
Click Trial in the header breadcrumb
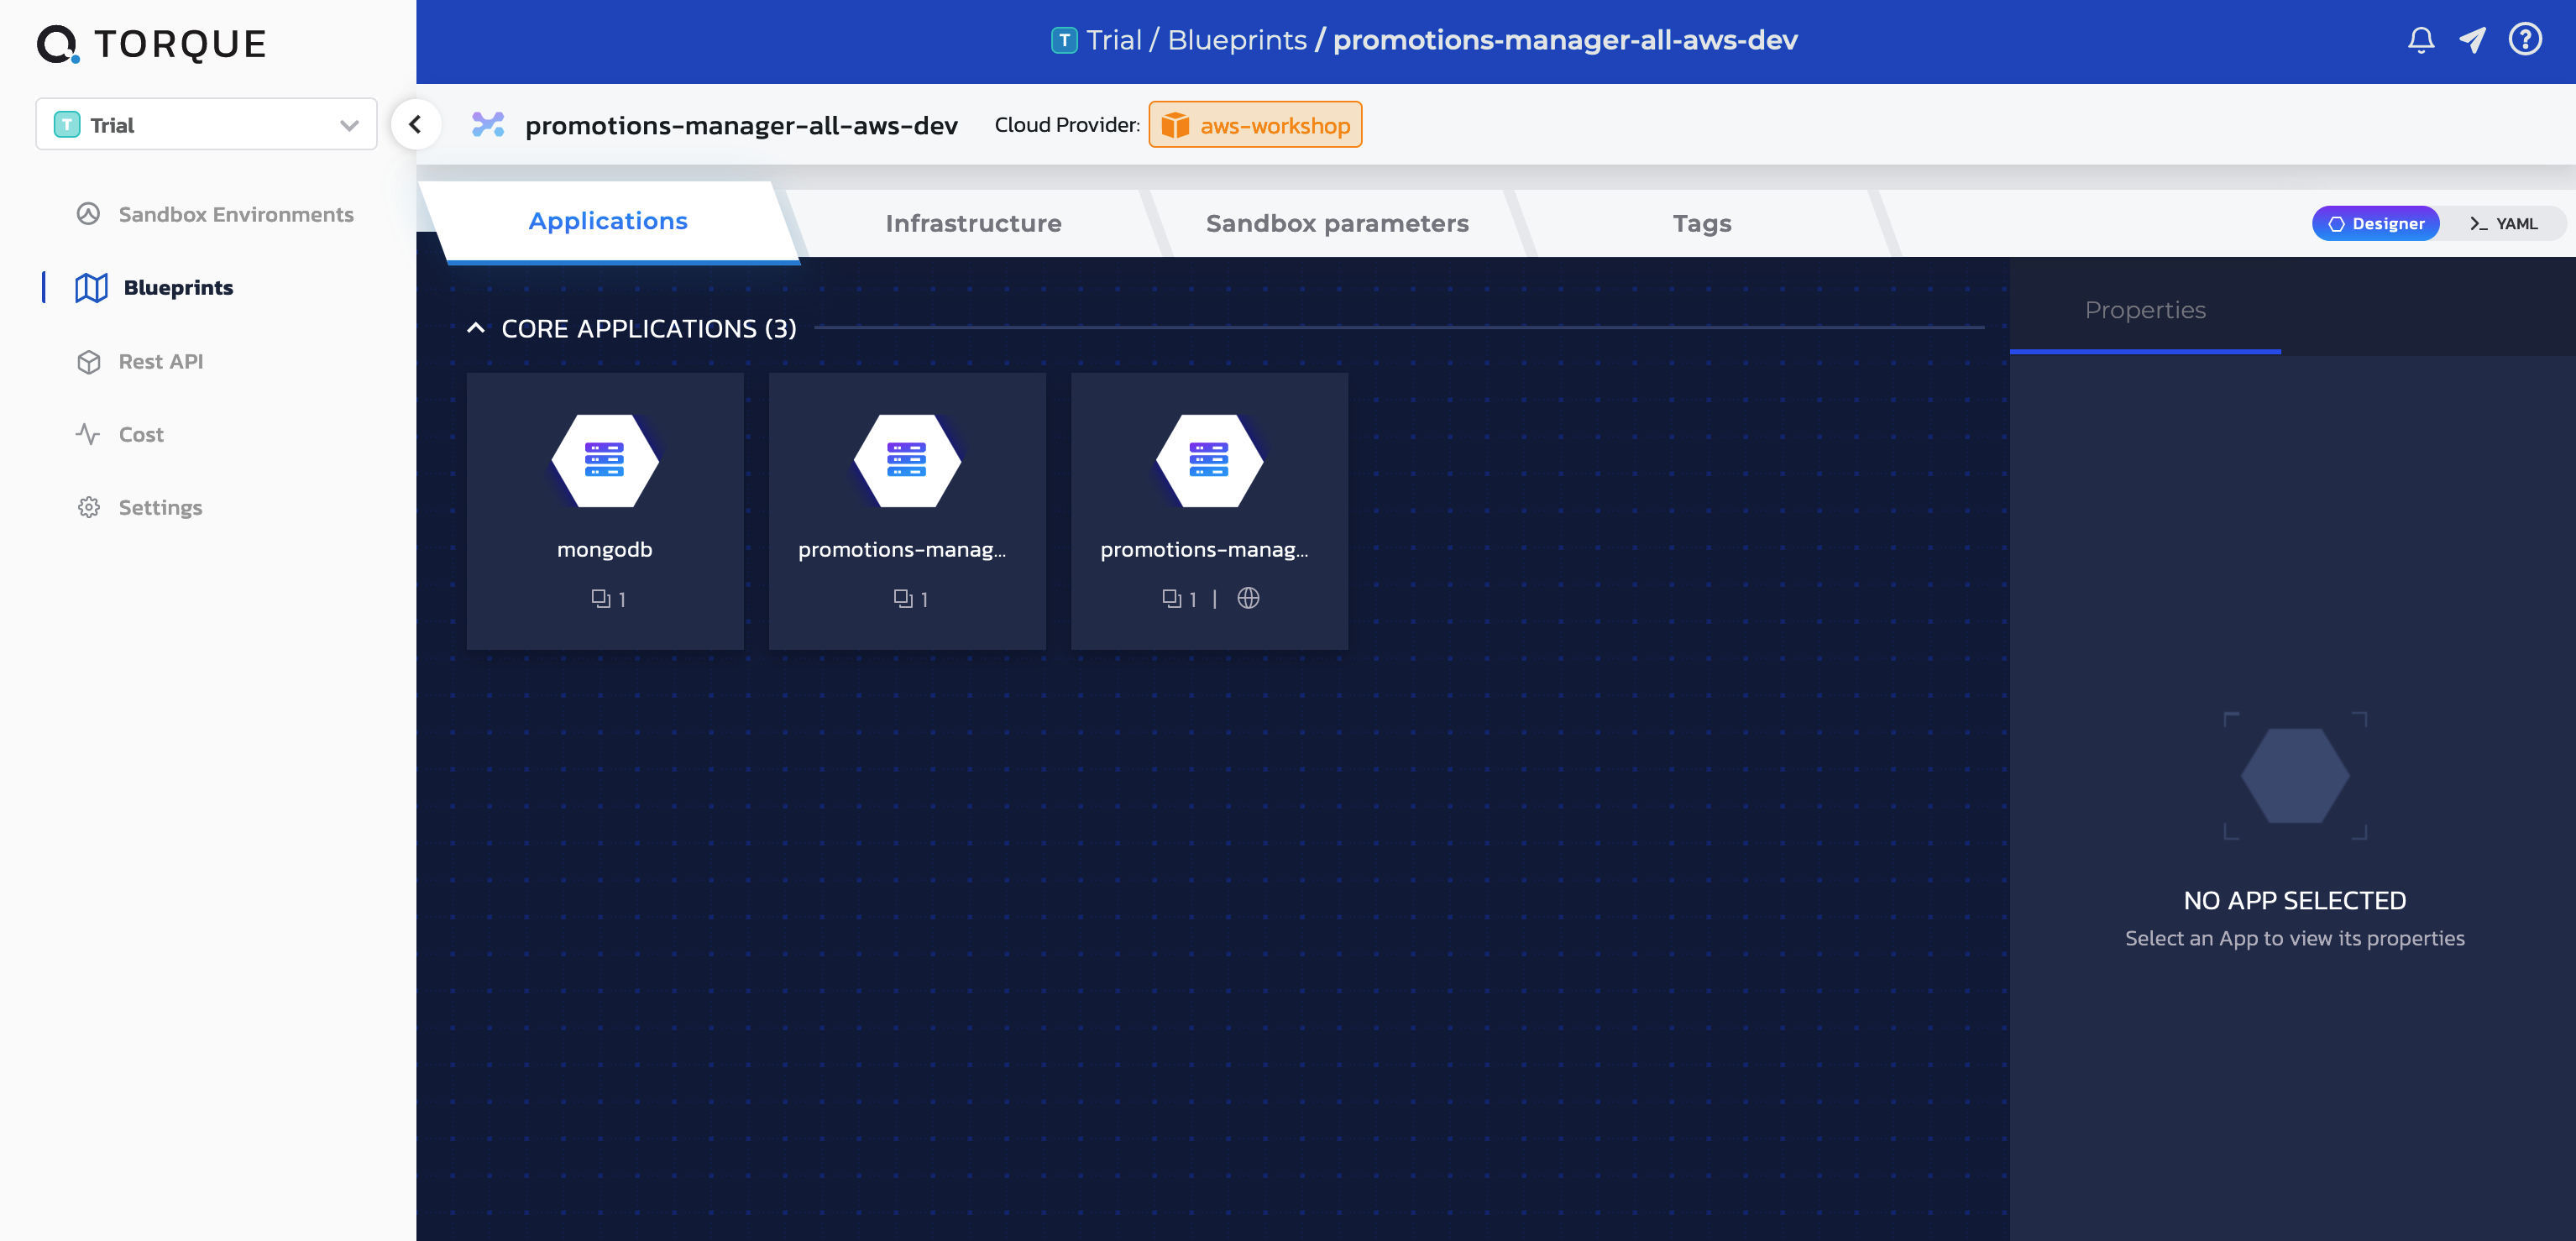1113,40
